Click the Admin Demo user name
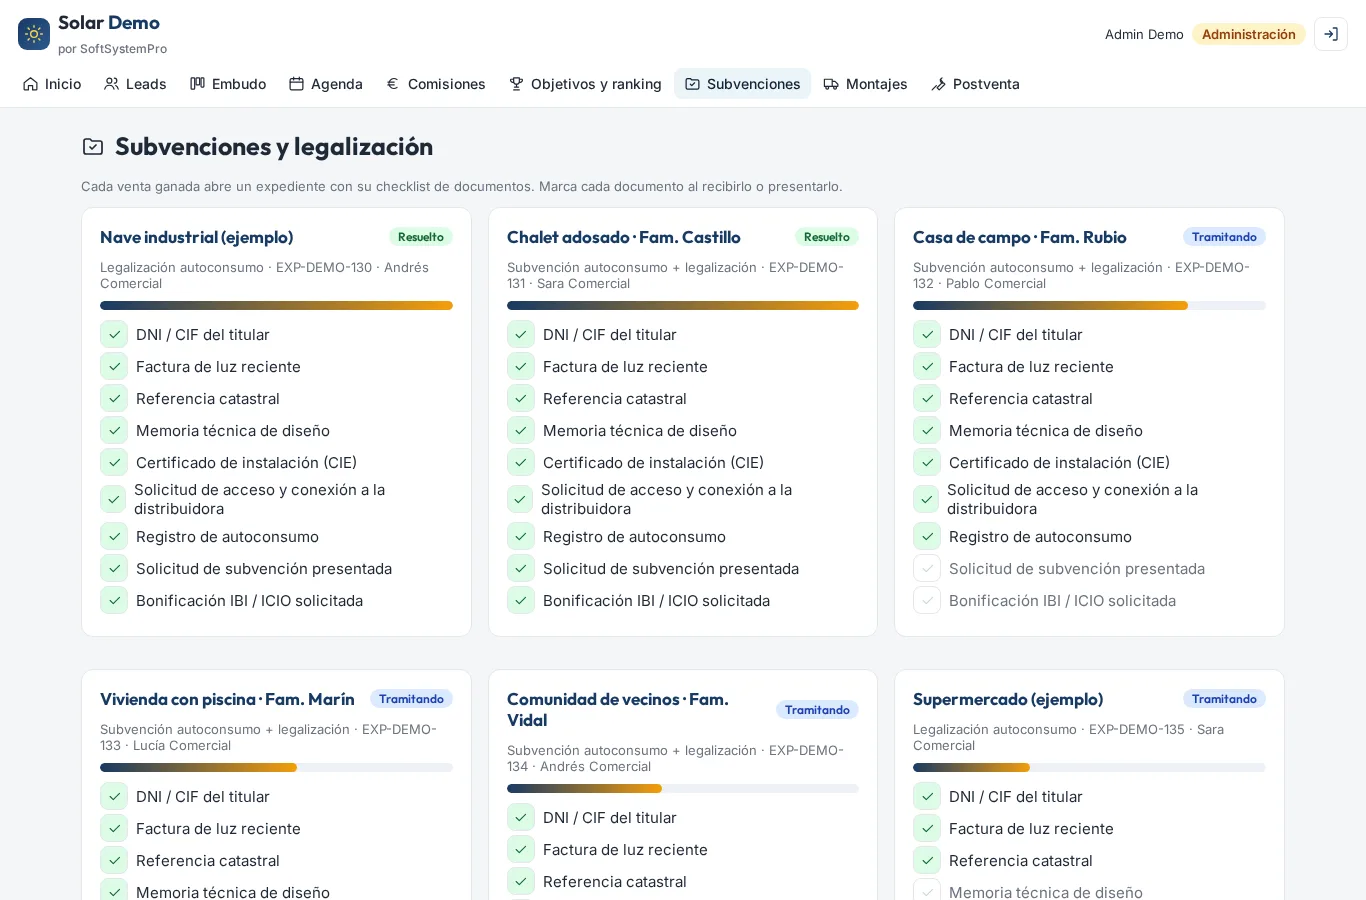 (x=1144, y=34)
